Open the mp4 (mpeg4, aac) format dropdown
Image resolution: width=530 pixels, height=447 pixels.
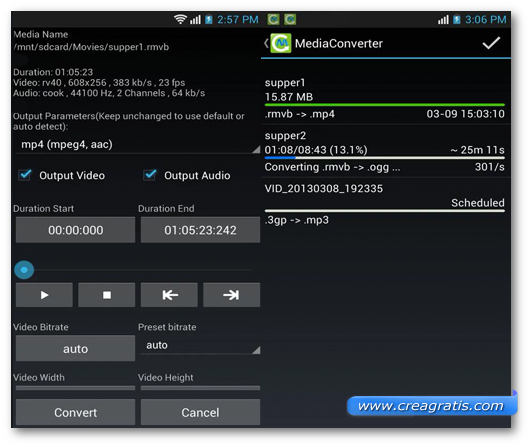tap(138, 145)
